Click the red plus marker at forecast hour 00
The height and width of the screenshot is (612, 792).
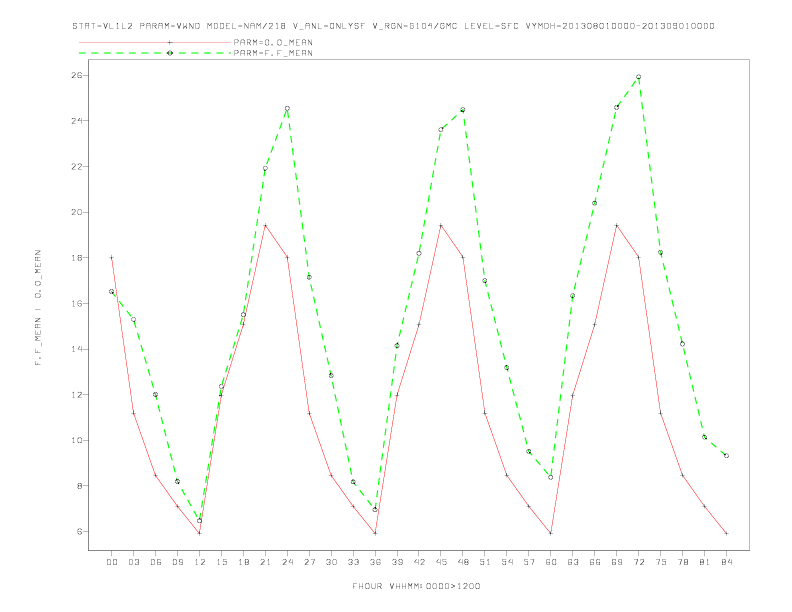[x=112, y=258]
